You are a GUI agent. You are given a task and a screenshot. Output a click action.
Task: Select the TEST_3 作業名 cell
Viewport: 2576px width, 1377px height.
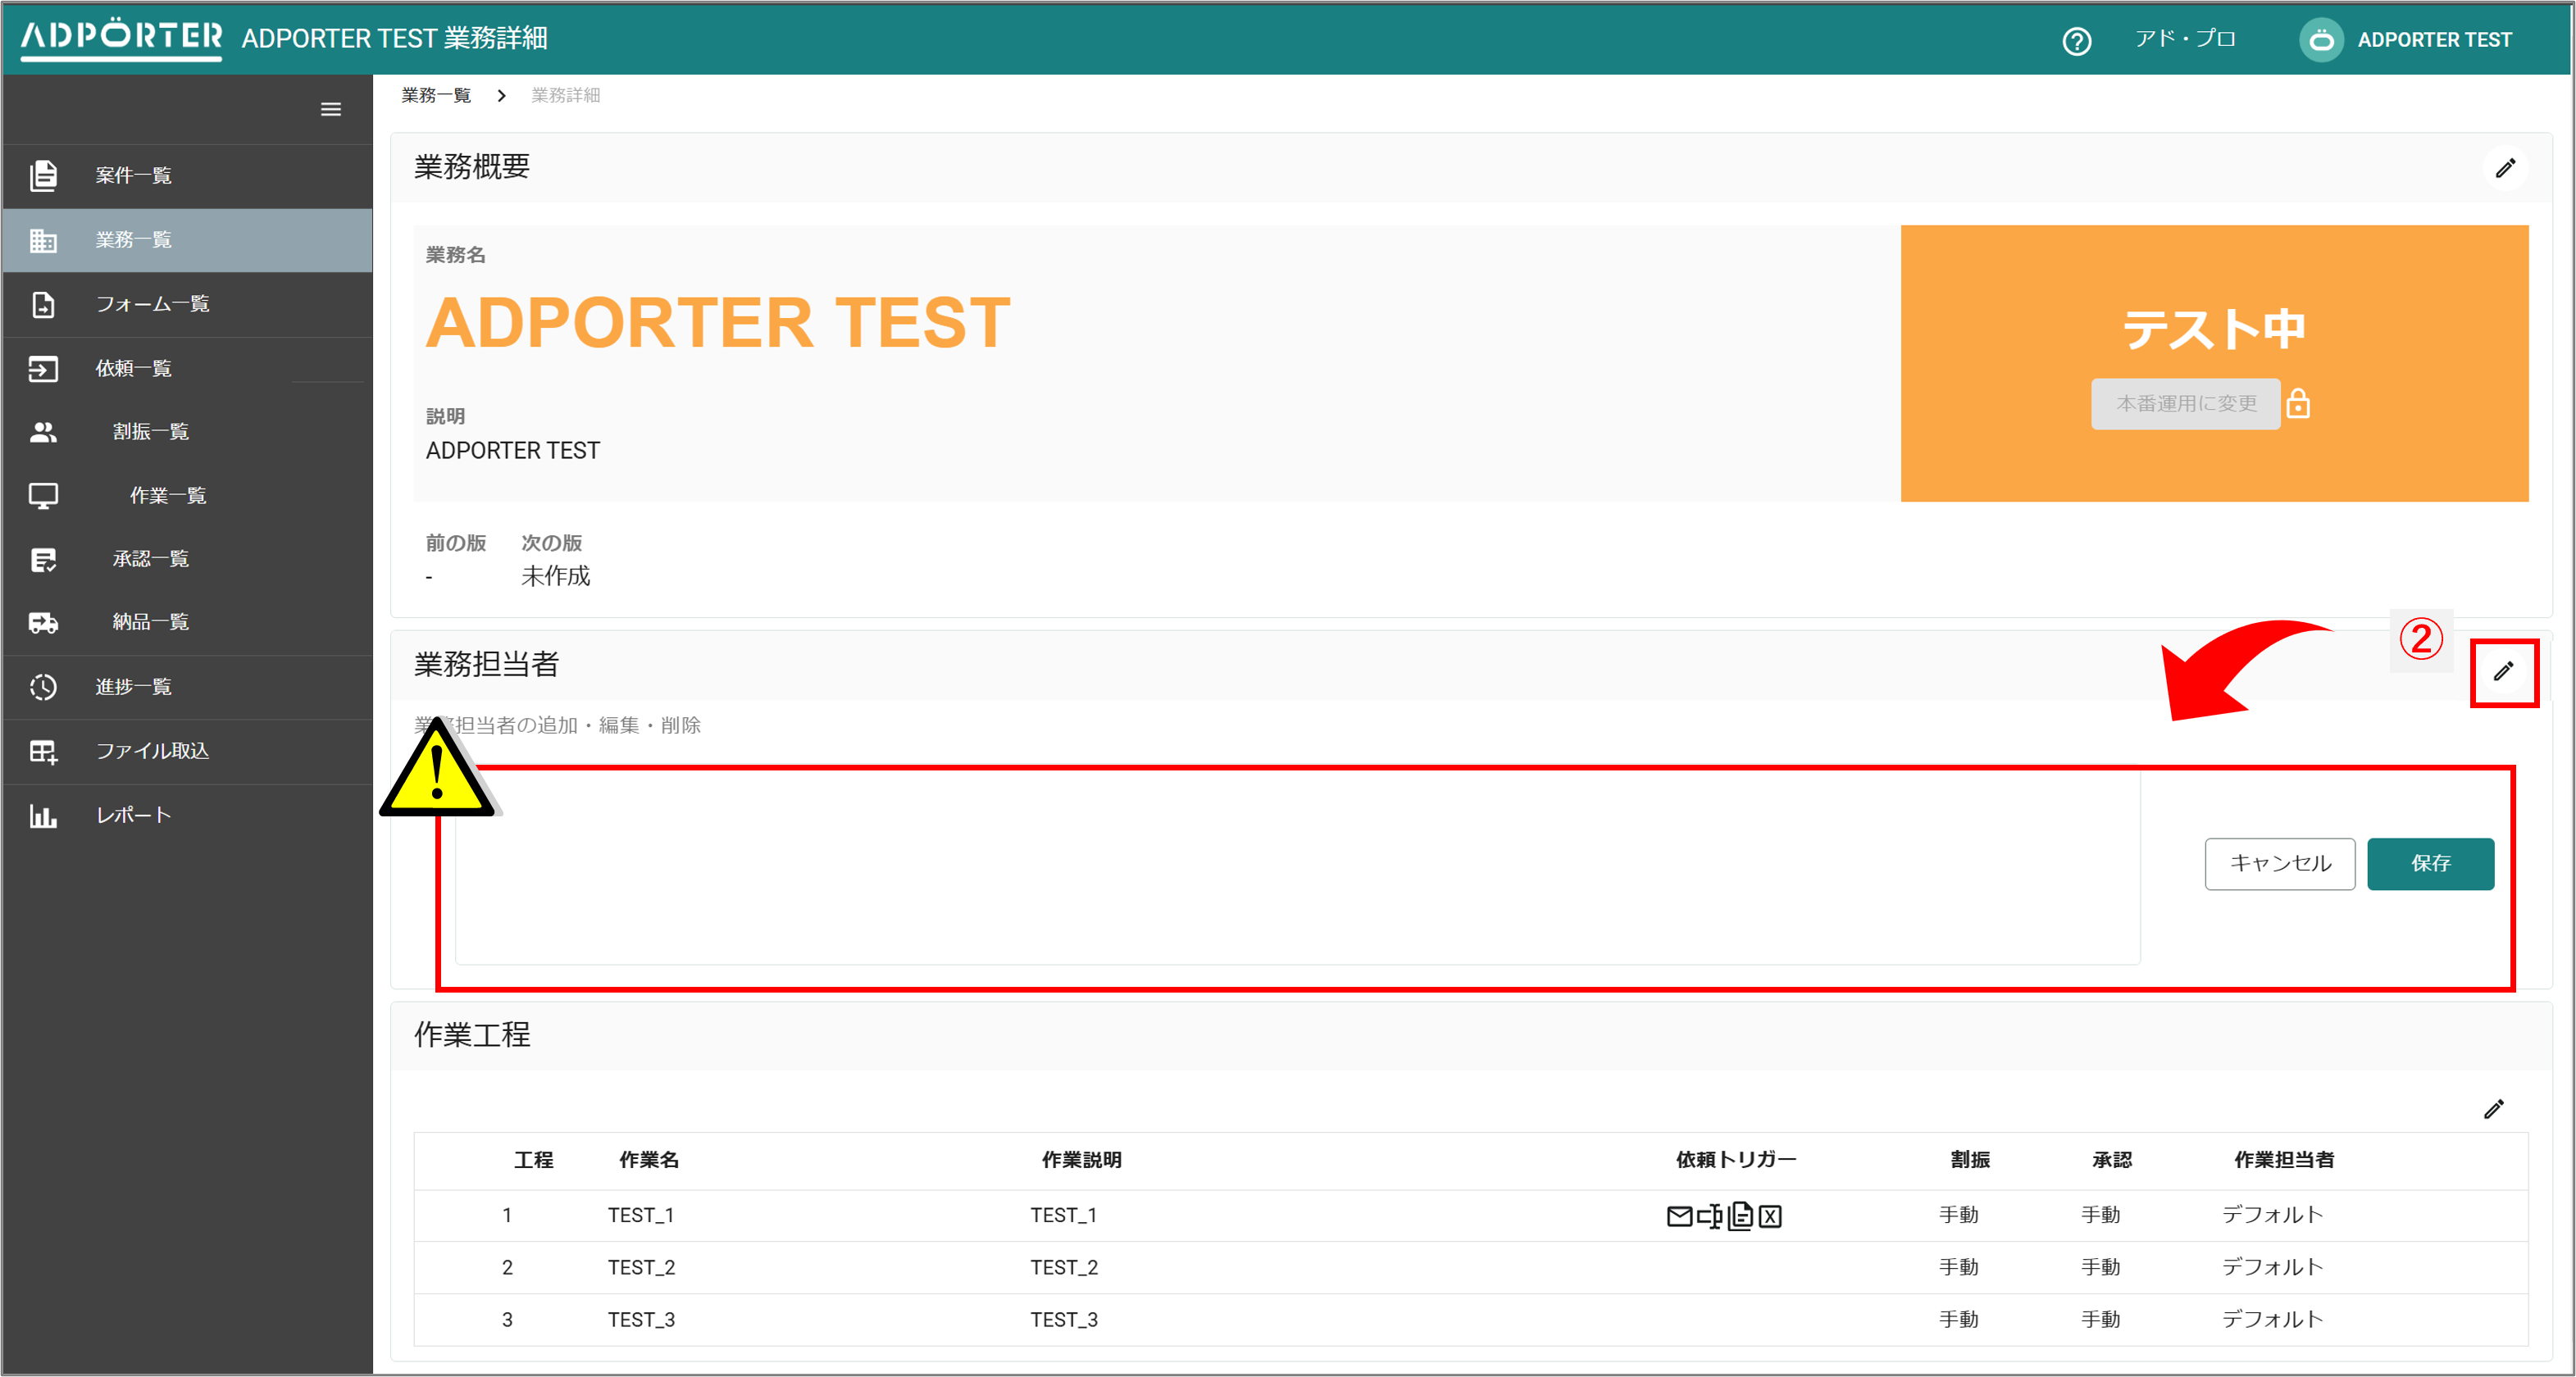pos(641,1320)
